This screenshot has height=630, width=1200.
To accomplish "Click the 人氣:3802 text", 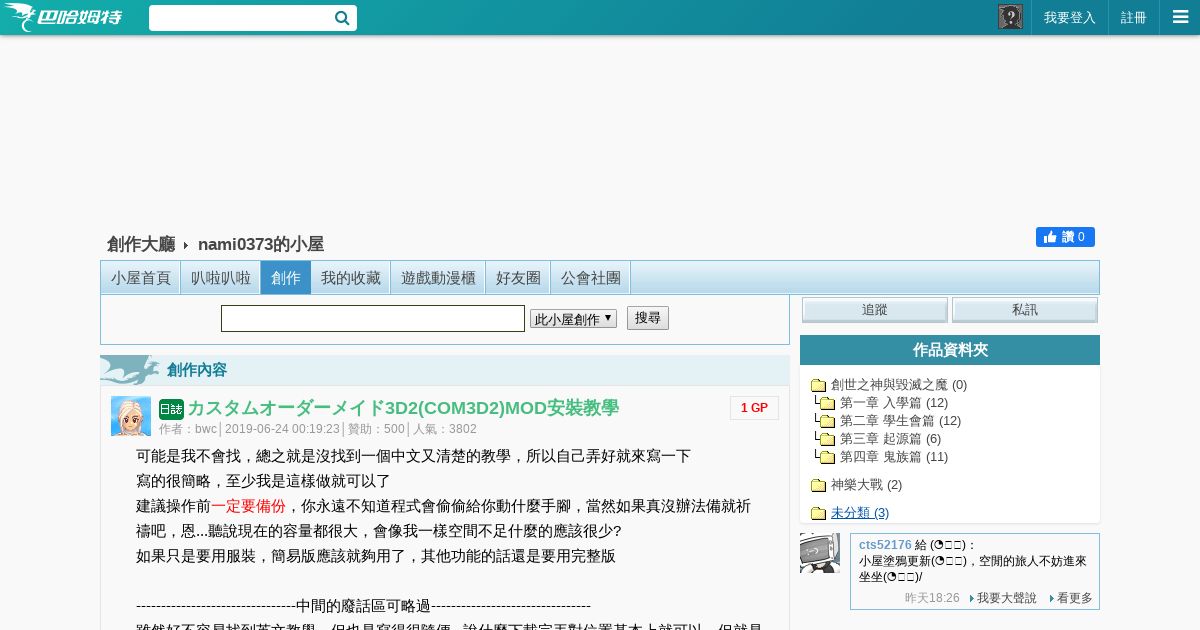I will pos(445,429).
